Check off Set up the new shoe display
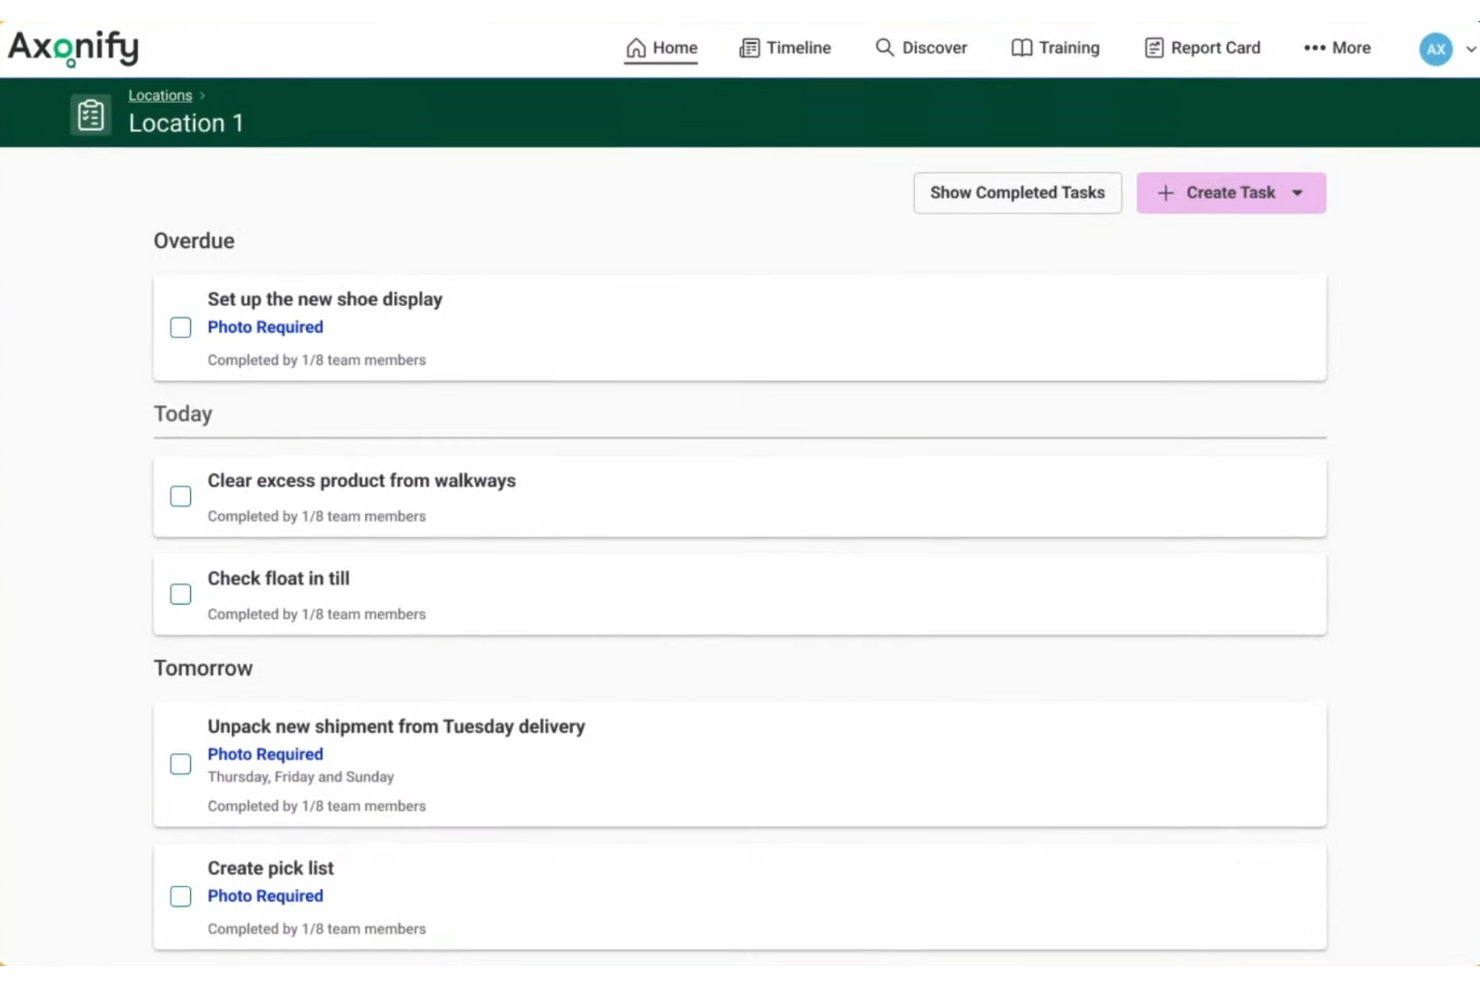The height and width of the screenshot is (987, 1480). click(x=181, y=327)
